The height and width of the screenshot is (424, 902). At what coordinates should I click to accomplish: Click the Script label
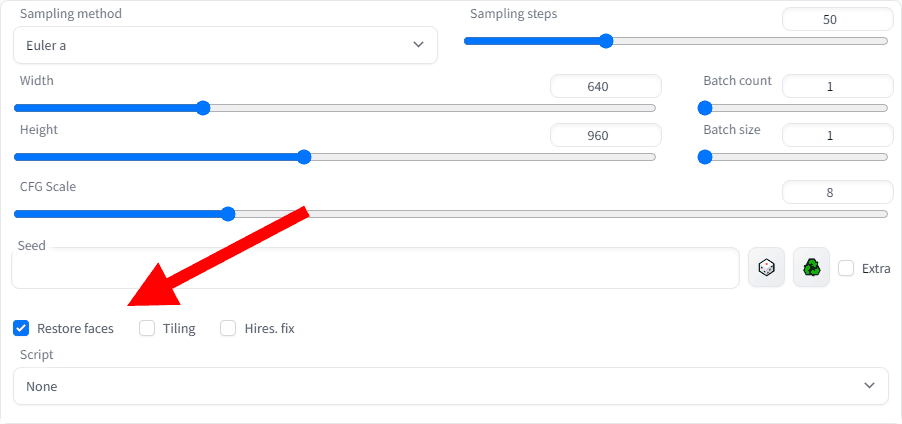click(36, 354)
